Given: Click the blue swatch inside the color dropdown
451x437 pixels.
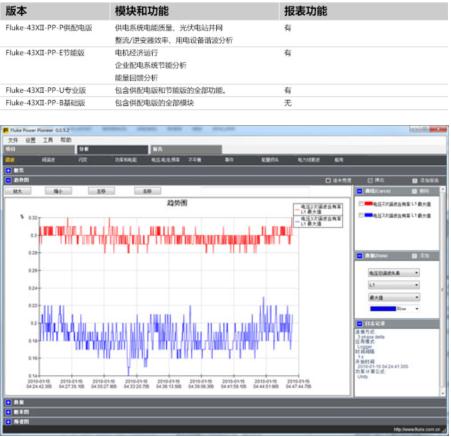Looking at the screenshot, I should pos(383,309).
